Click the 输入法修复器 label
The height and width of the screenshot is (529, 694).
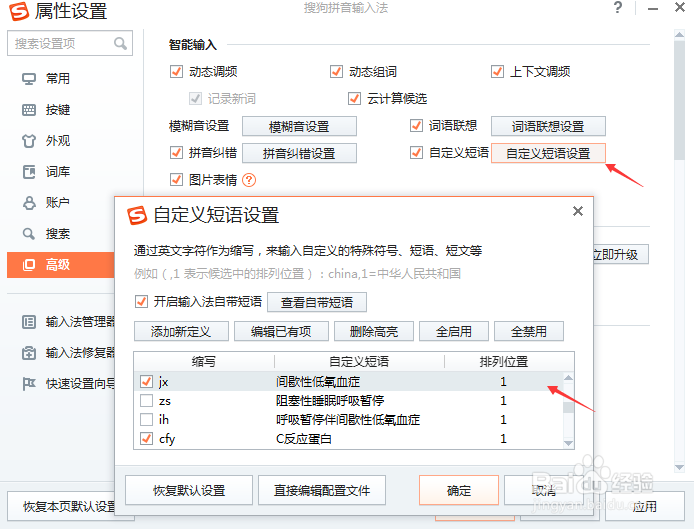pos(80,353)
